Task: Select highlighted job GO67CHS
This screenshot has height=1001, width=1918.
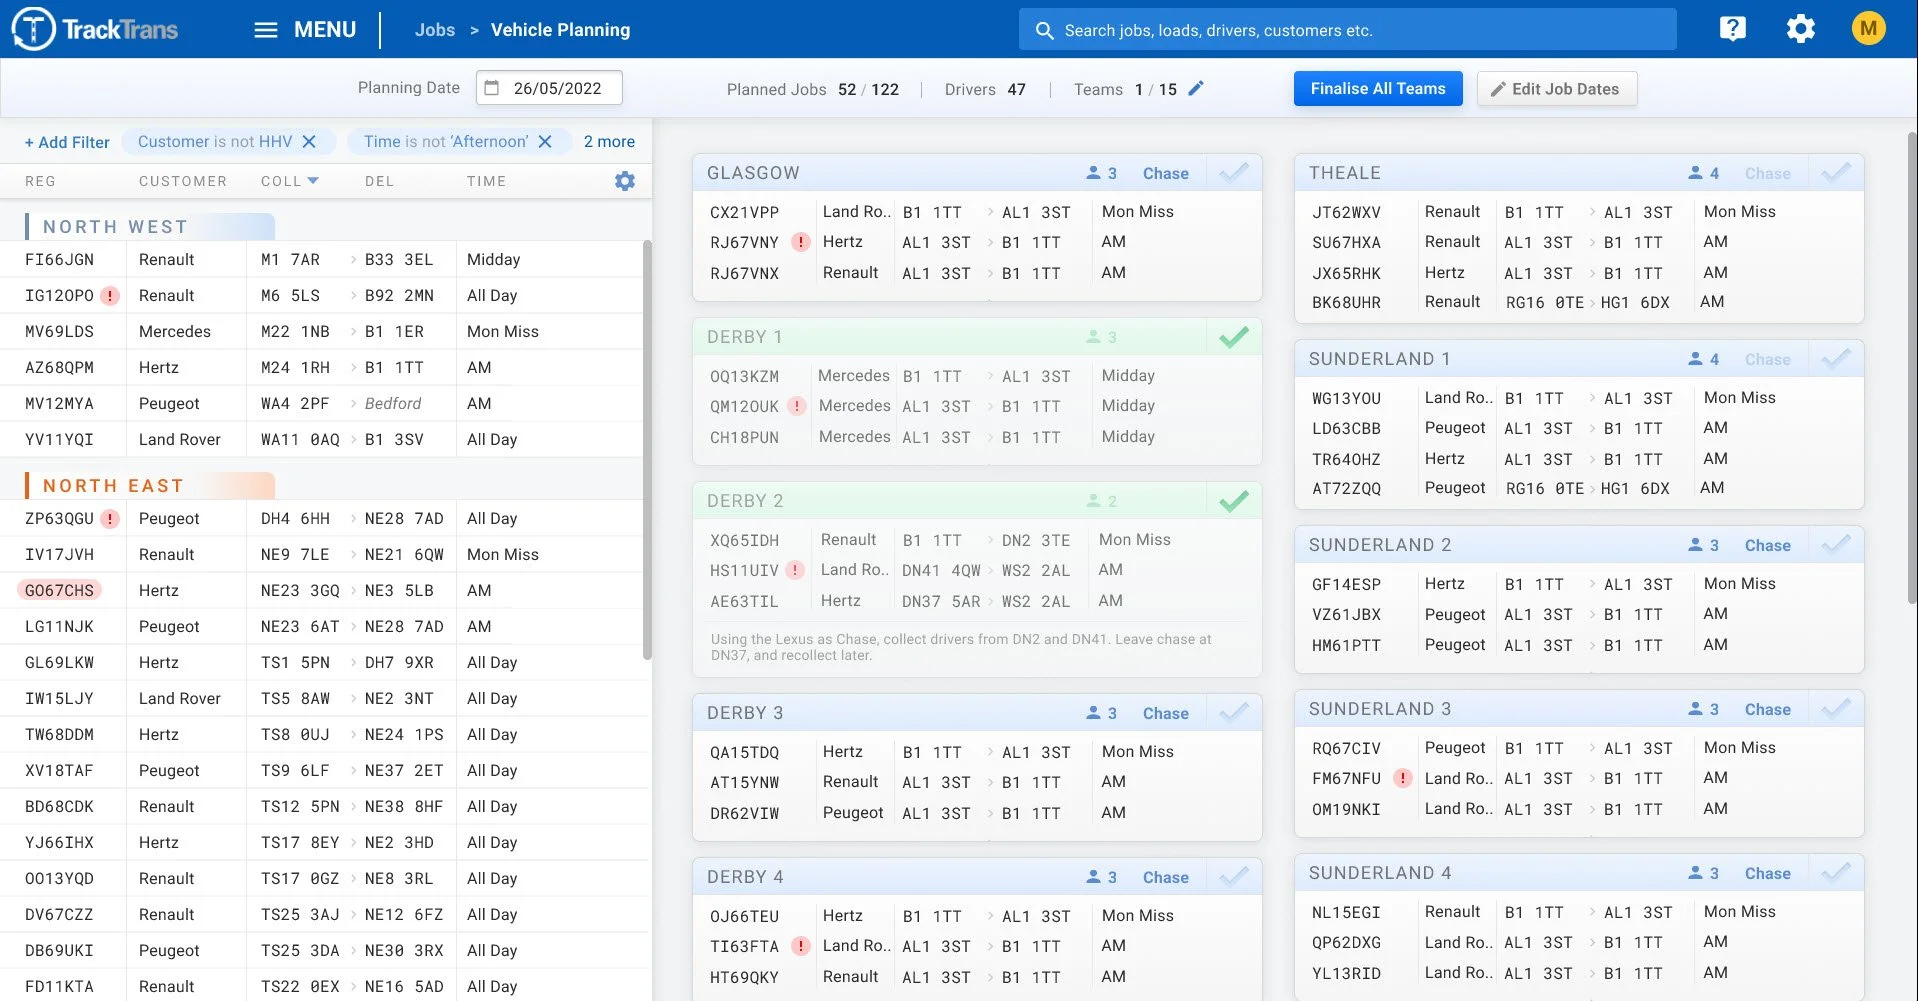Action: pos(59,590)
